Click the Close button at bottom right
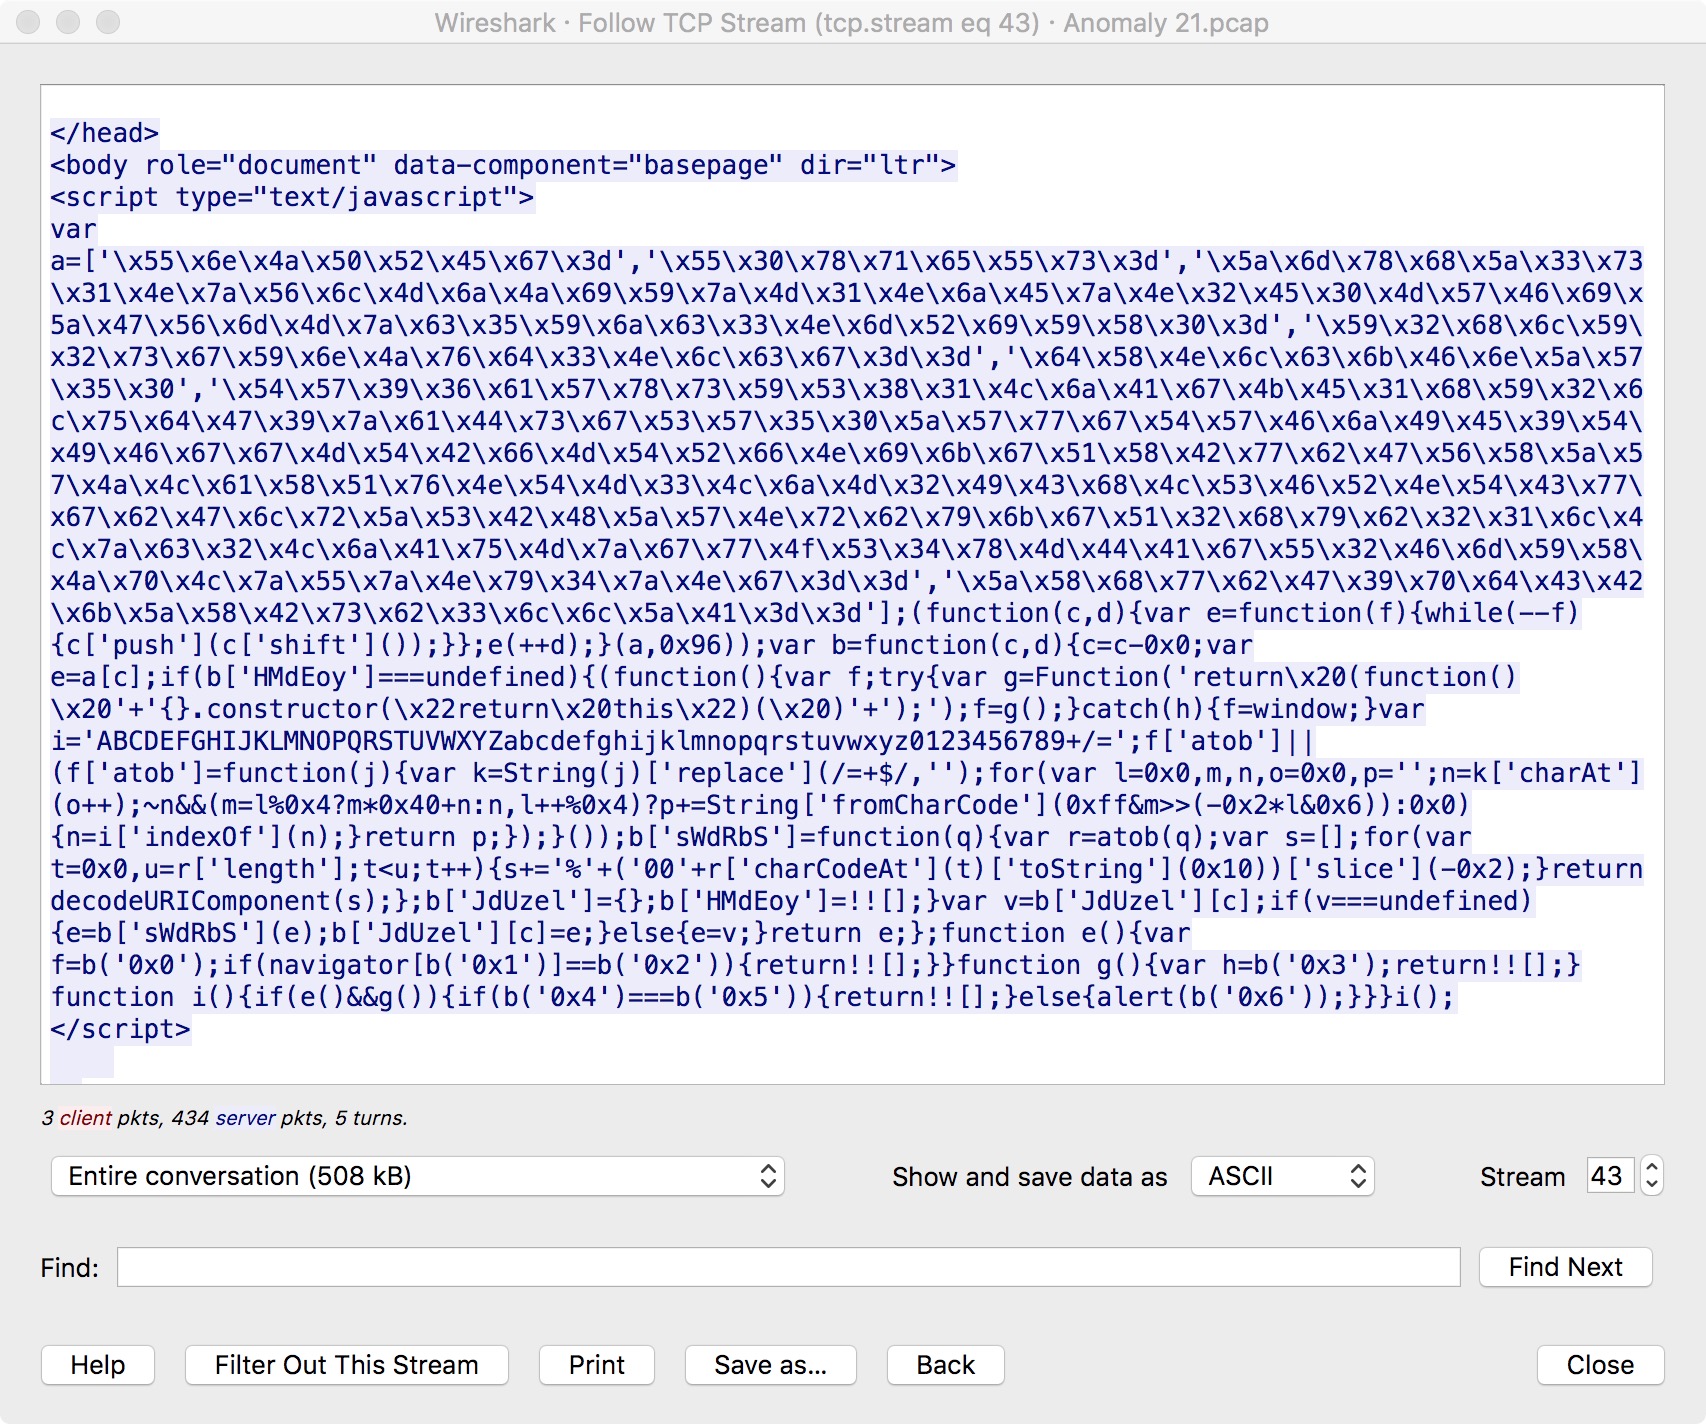Screen dimensions: 1706x1424 point(1600,1365)
